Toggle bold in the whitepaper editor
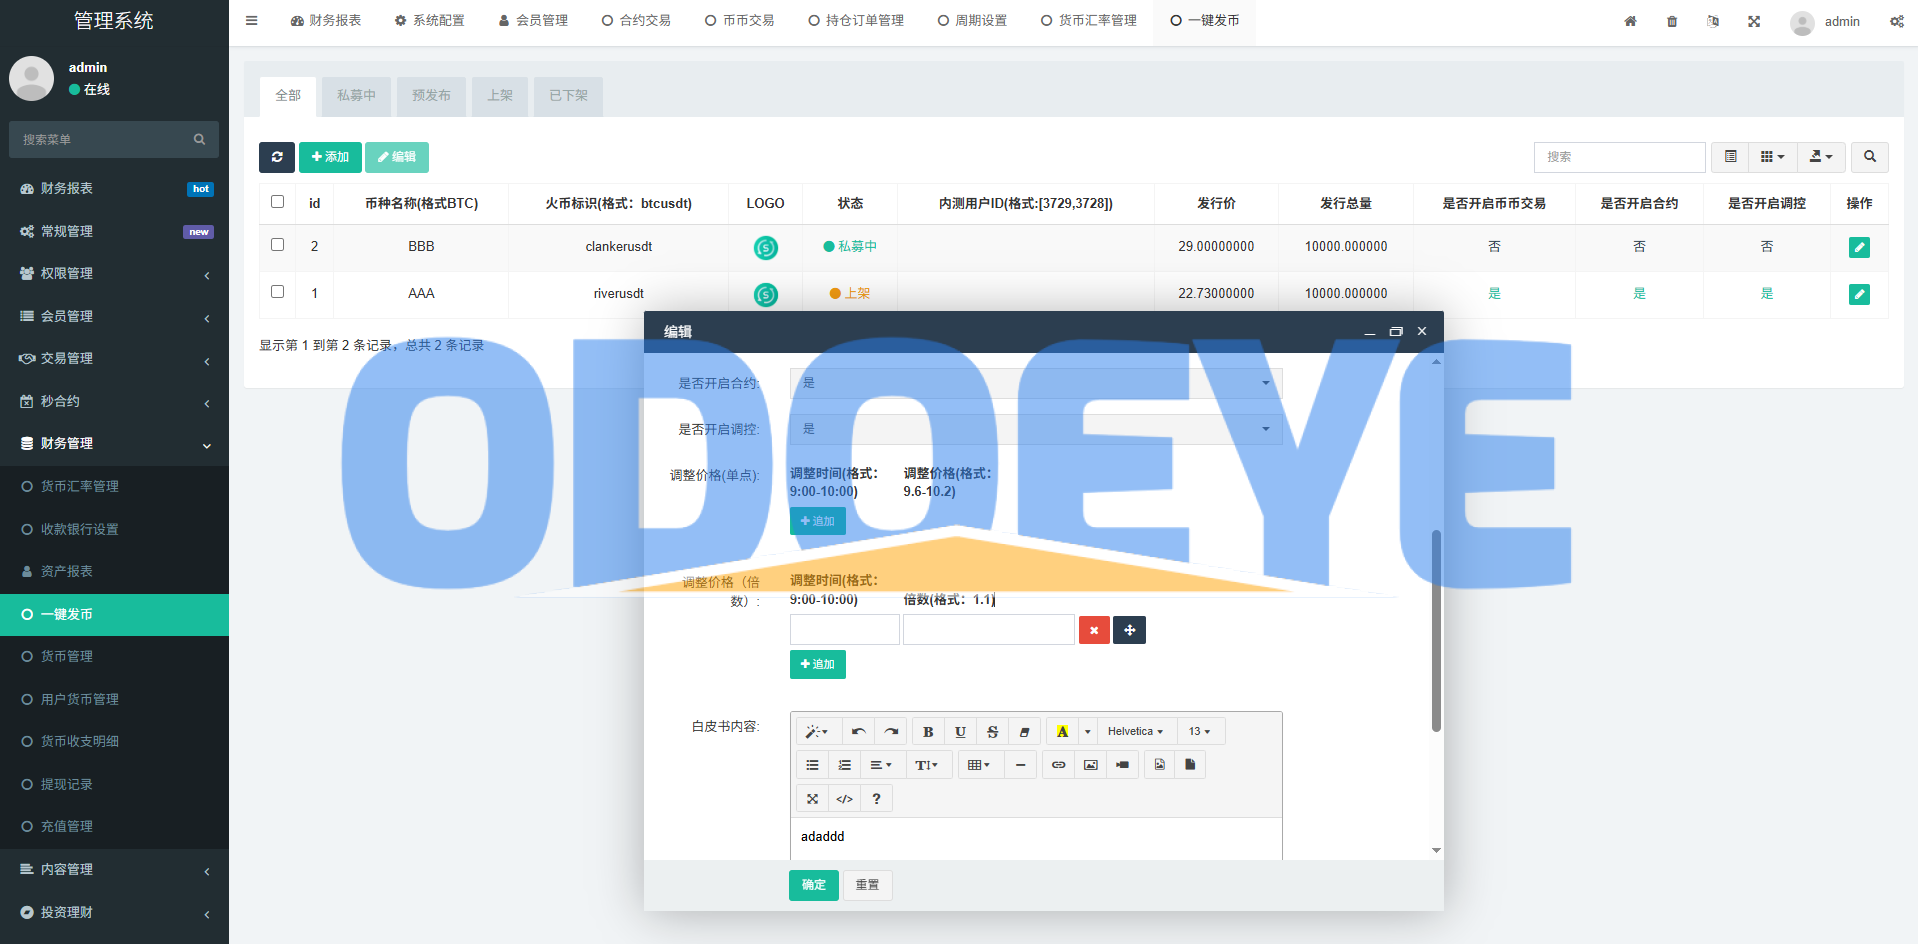The height and width of the screenshot is (944, 1918). pos(928,732)
